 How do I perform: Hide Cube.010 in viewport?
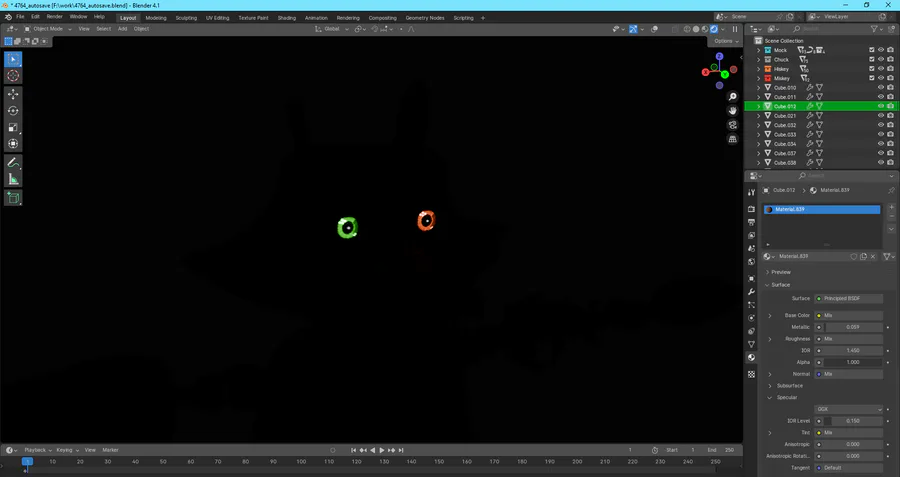(x=881, y=87)
